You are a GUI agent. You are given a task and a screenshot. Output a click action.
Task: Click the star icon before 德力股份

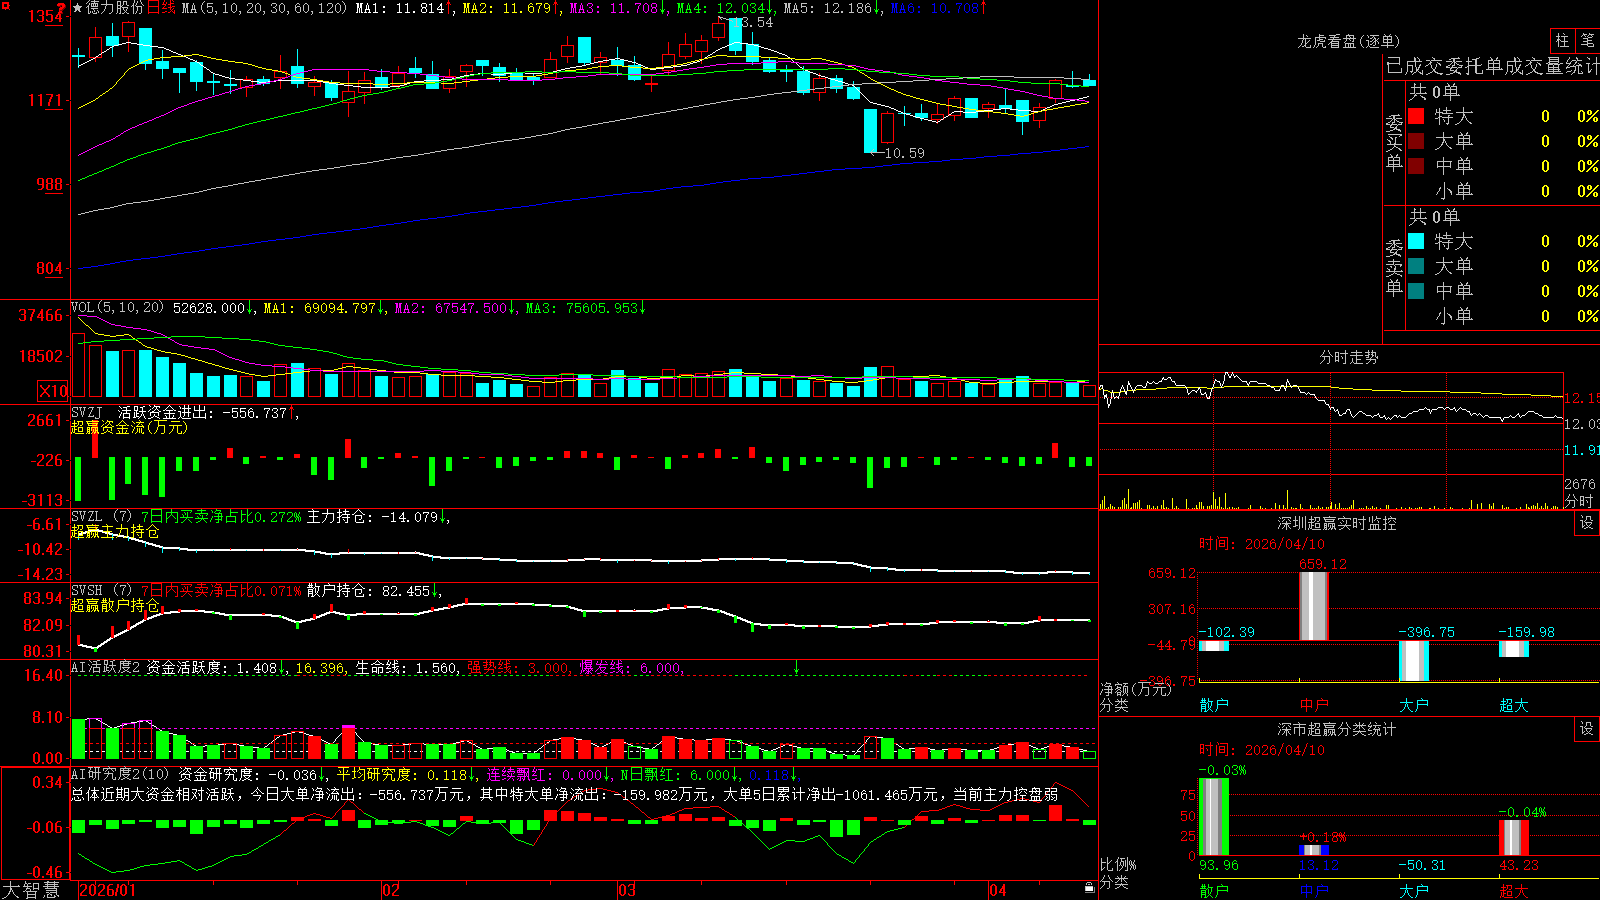click(77, 8)
